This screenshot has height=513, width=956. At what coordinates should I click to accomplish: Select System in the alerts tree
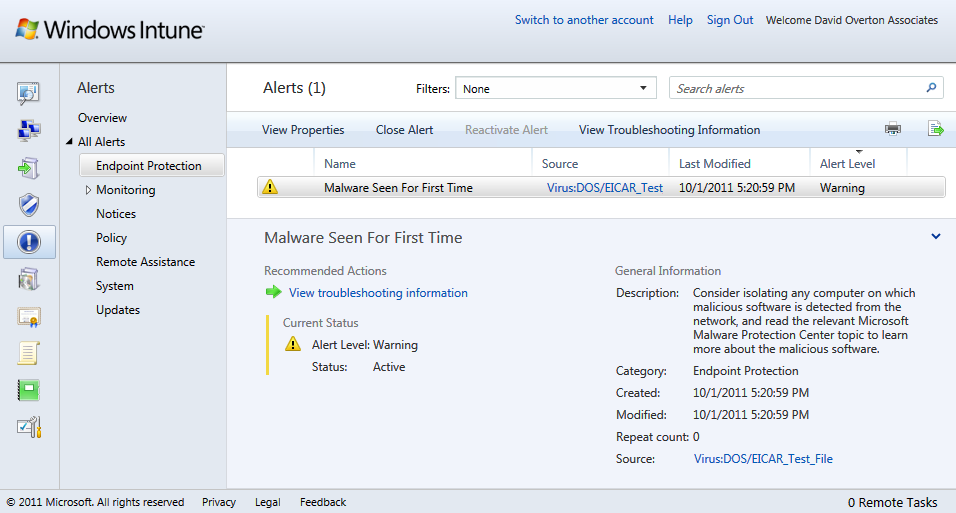click(x=115, y=285)
